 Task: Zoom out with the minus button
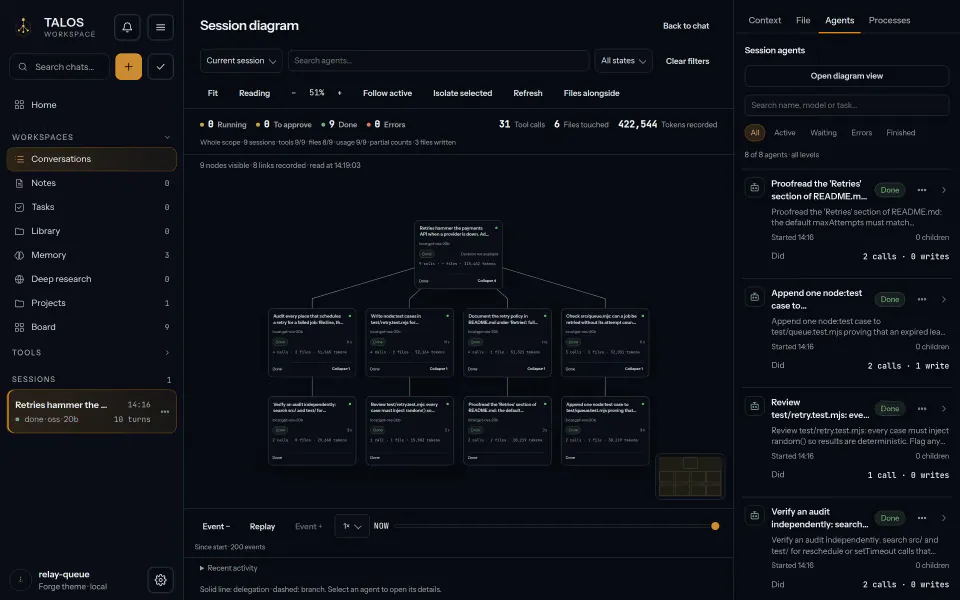[293, 93]
